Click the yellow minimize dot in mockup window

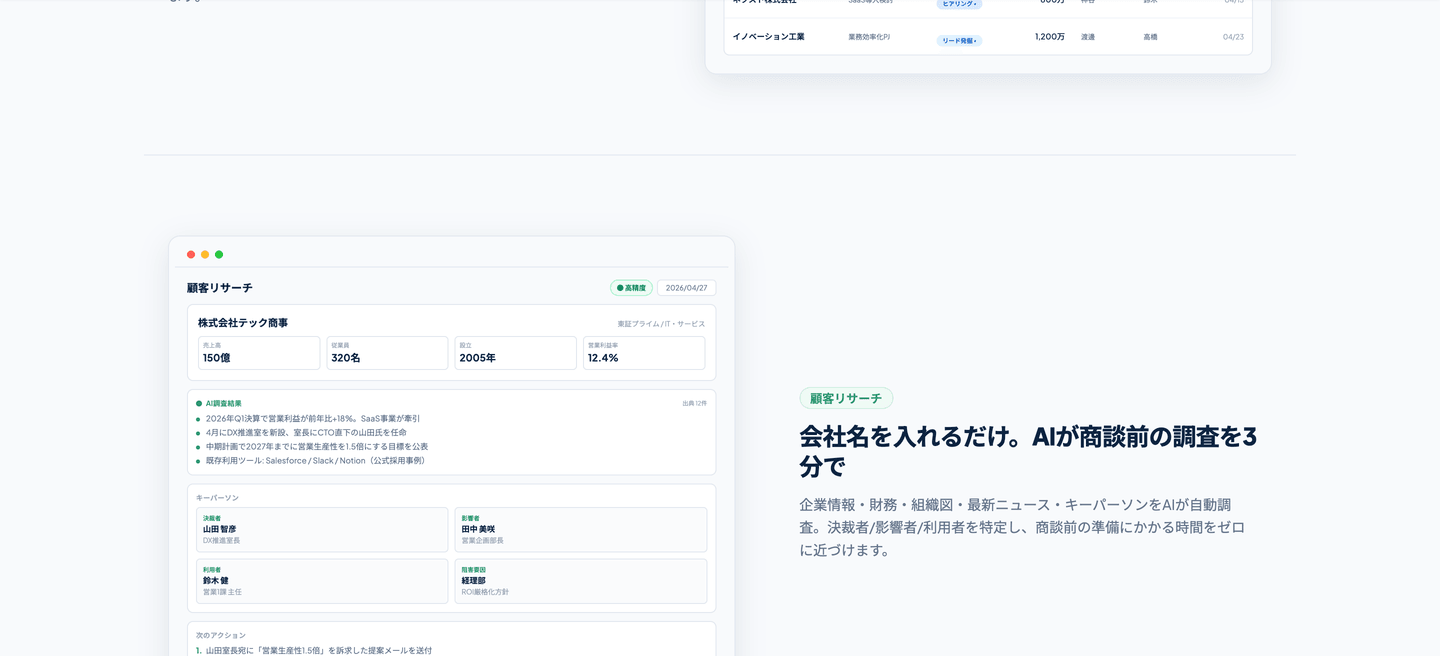coord(205,255)
